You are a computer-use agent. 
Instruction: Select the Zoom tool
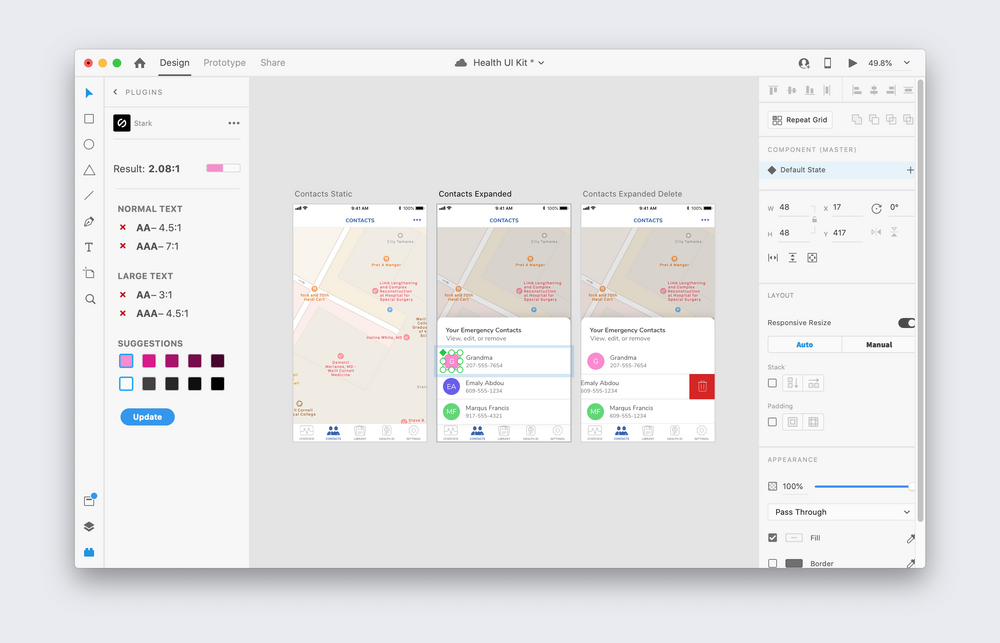click(x=88, y=298)
